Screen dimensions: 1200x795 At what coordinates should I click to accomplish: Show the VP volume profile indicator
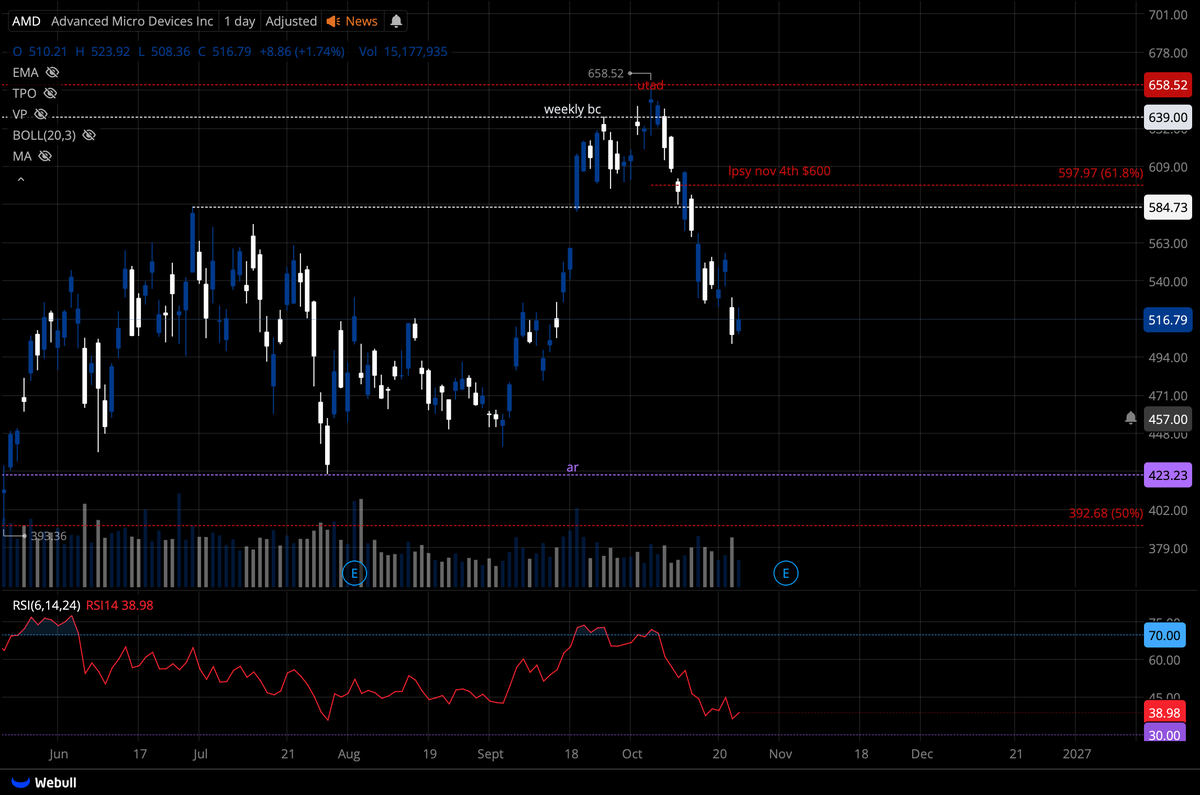pos(41,114)
